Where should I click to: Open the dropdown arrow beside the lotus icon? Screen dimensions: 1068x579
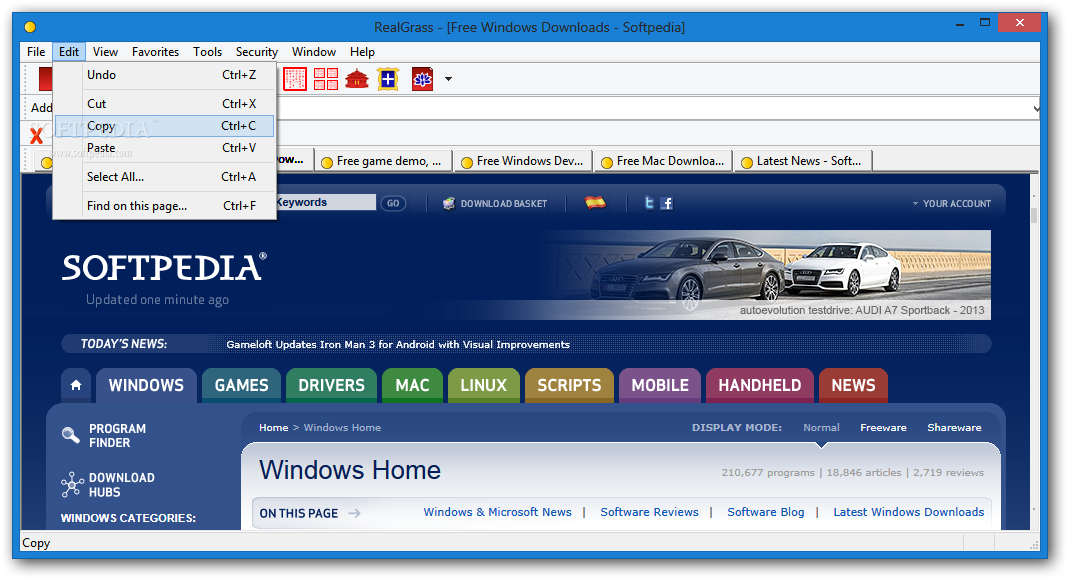pyautogui.click(x=448, y=79)
